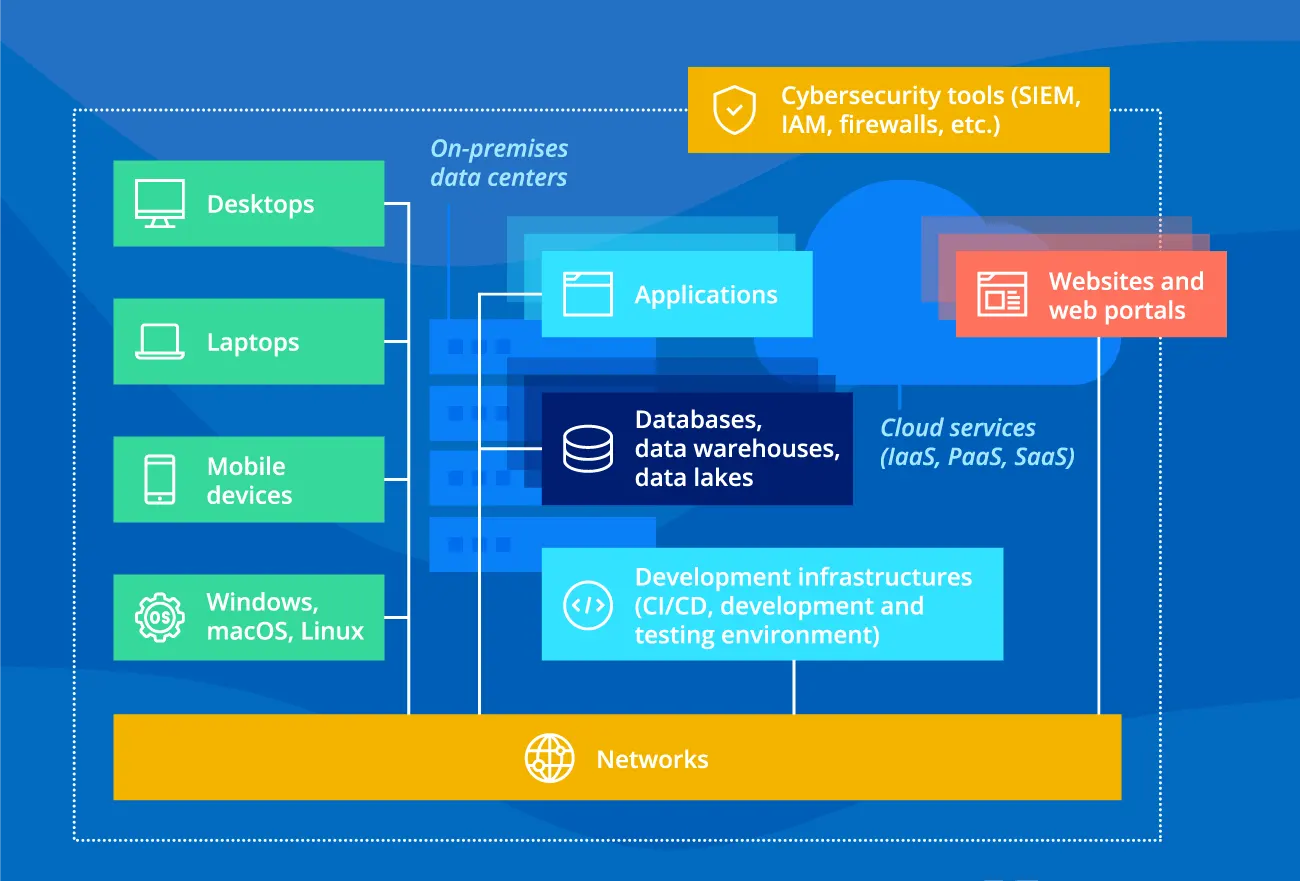Click the code brackets development icon

point(587,605)
